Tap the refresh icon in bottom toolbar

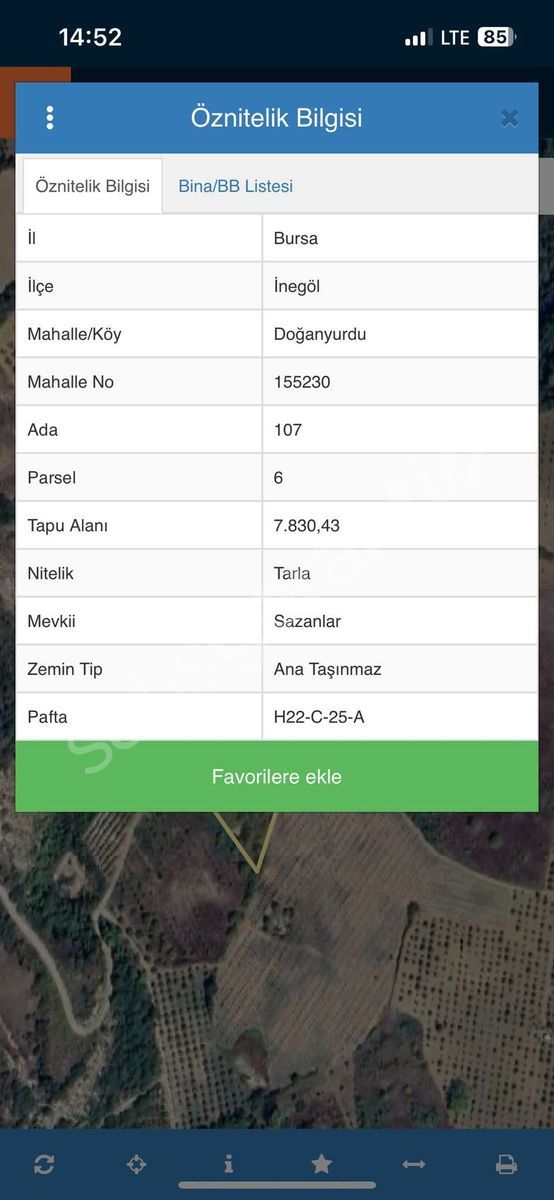pos(44,1164)
